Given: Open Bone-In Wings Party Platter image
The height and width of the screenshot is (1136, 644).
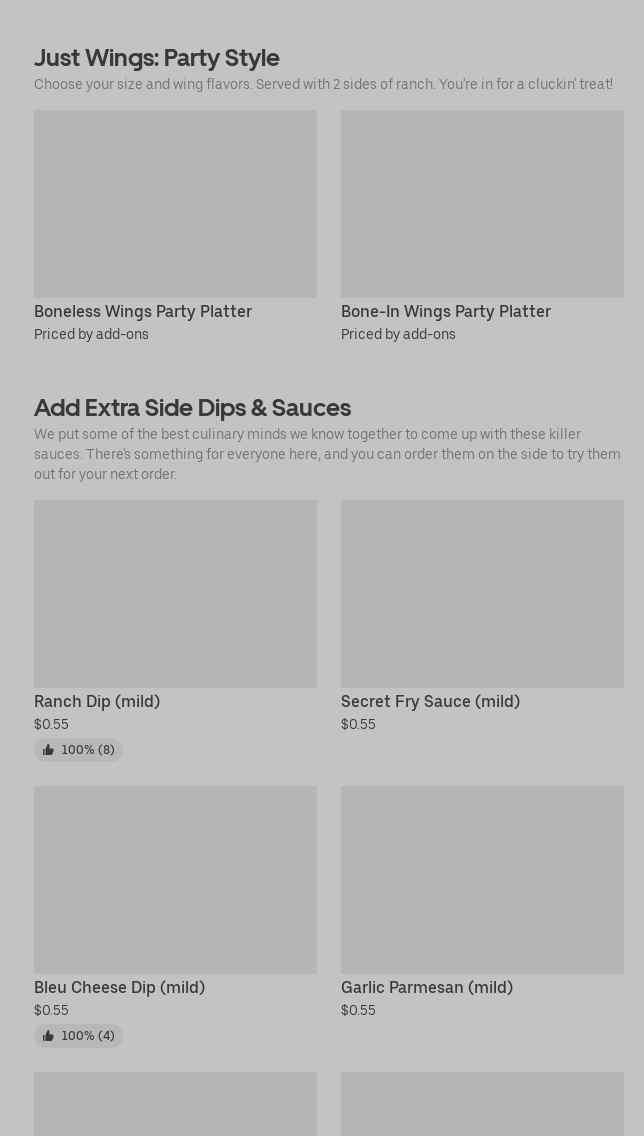Looking at the screenshot, I should 482,204.
